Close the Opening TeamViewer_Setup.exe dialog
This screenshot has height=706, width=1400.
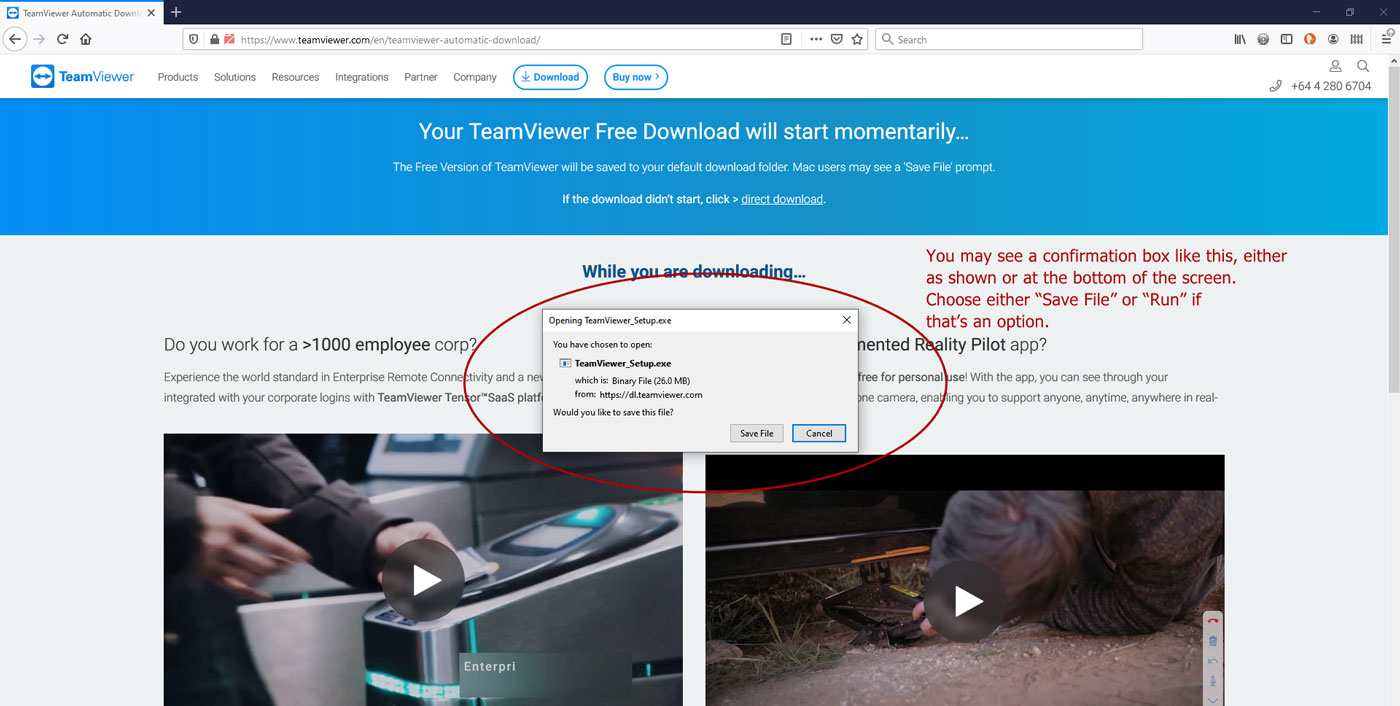(x=847, y=320)
